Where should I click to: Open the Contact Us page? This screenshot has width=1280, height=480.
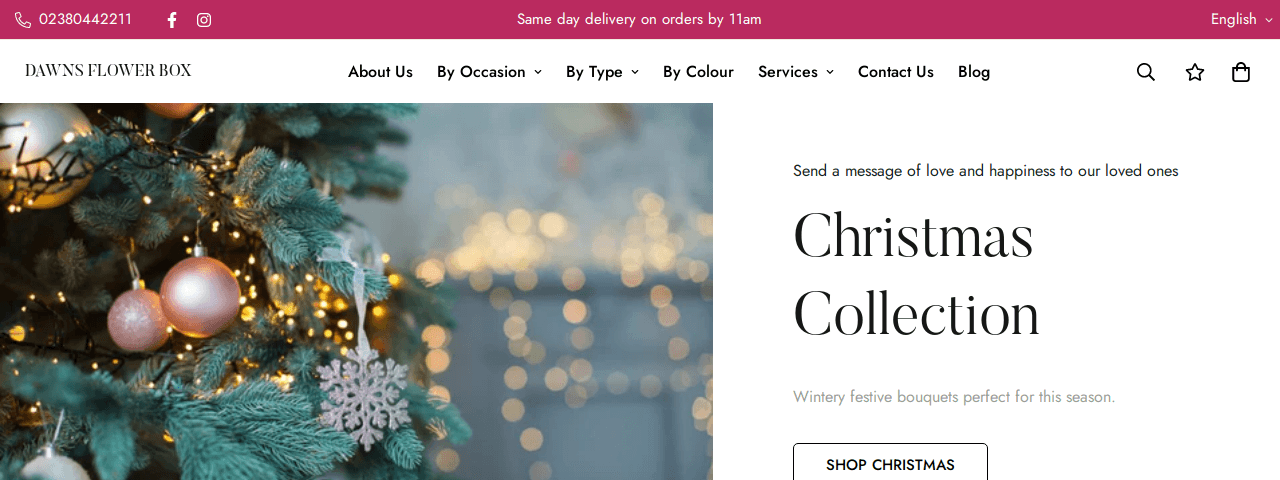896,72
